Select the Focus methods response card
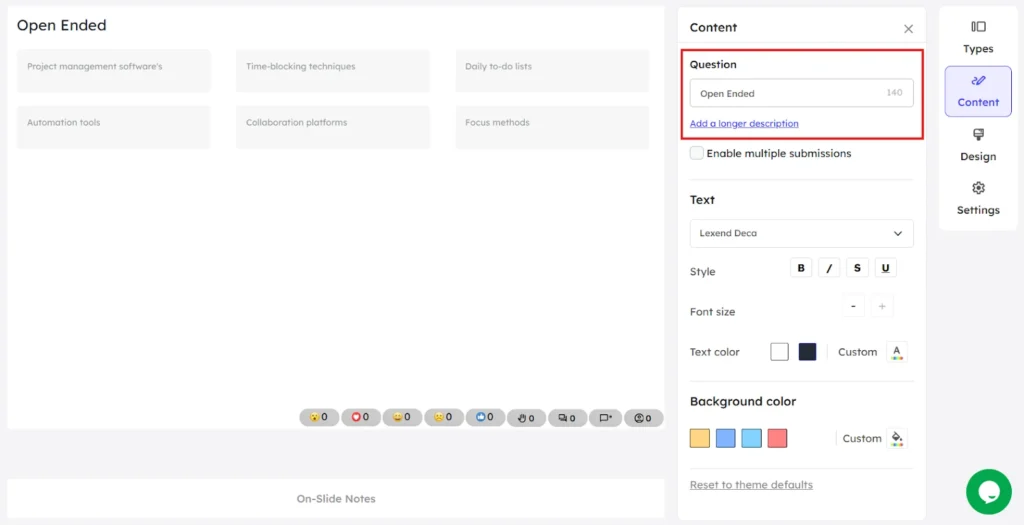This screenshot has height=525, width=1024. click(552, 127)
